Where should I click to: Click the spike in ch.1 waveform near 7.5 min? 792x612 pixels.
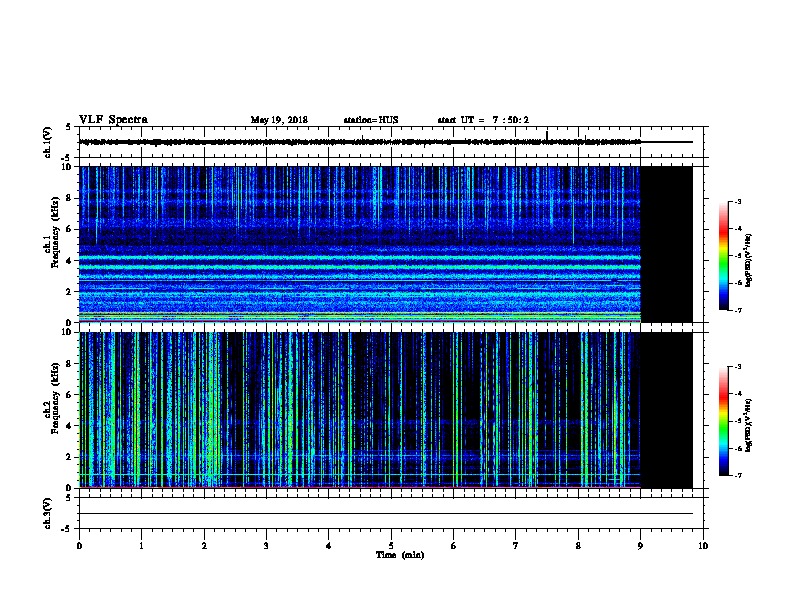[547, 136]
